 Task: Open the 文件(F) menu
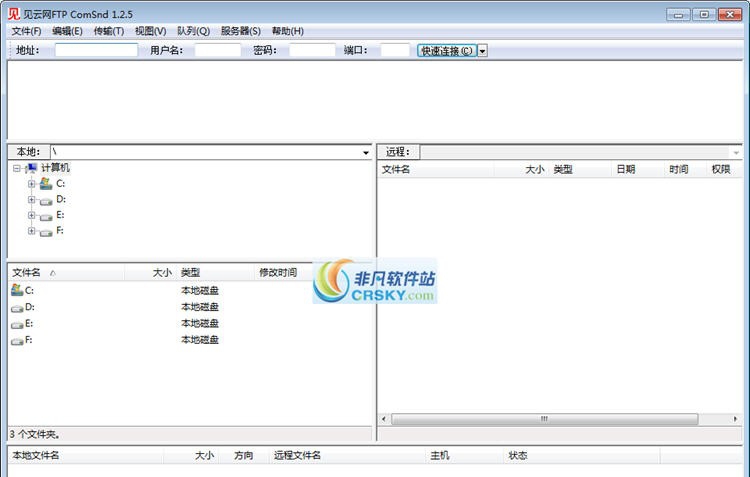point(26,31)
